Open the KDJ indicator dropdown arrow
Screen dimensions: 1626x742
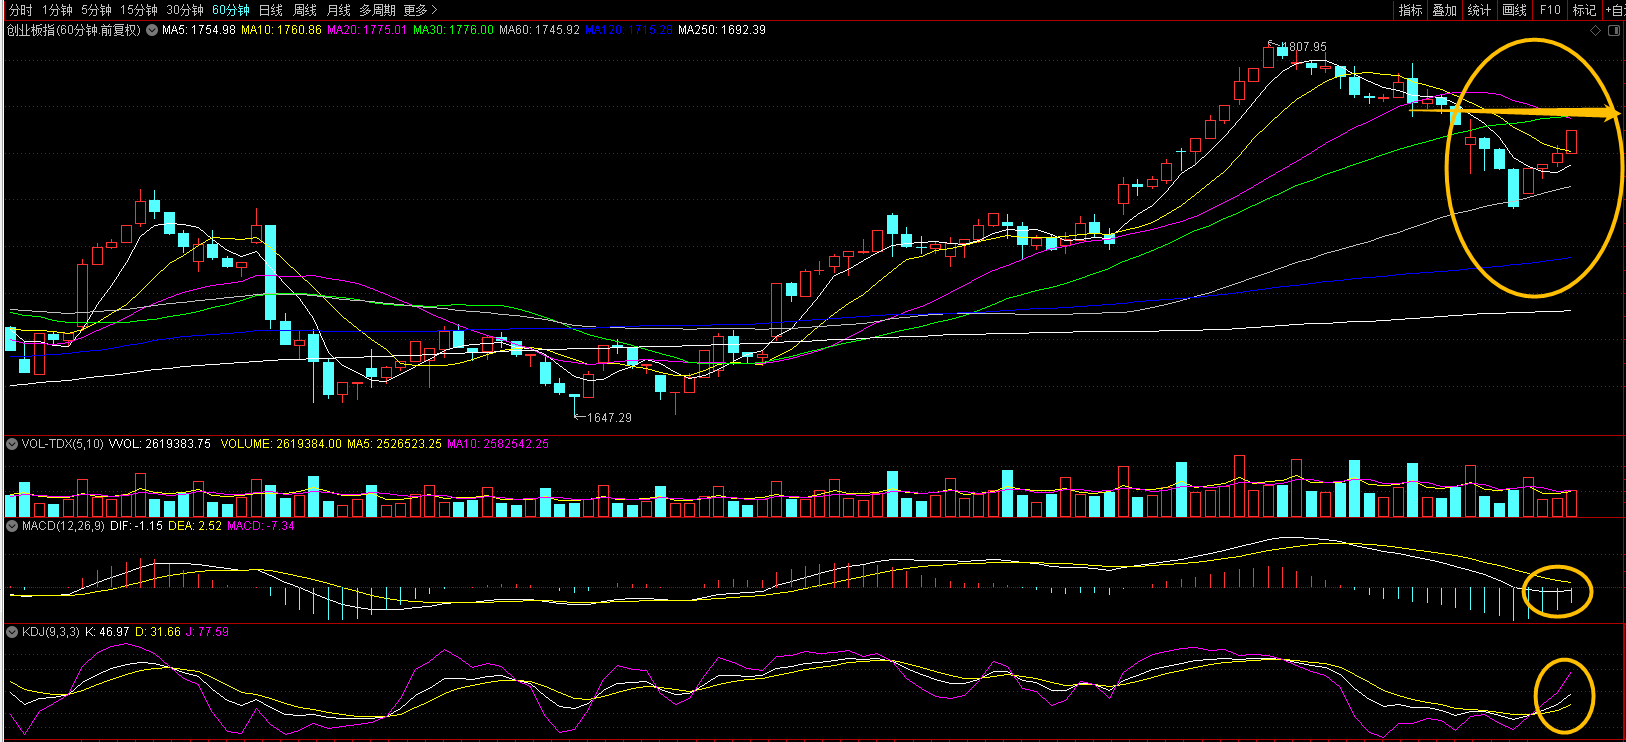[x=12, y=632]
